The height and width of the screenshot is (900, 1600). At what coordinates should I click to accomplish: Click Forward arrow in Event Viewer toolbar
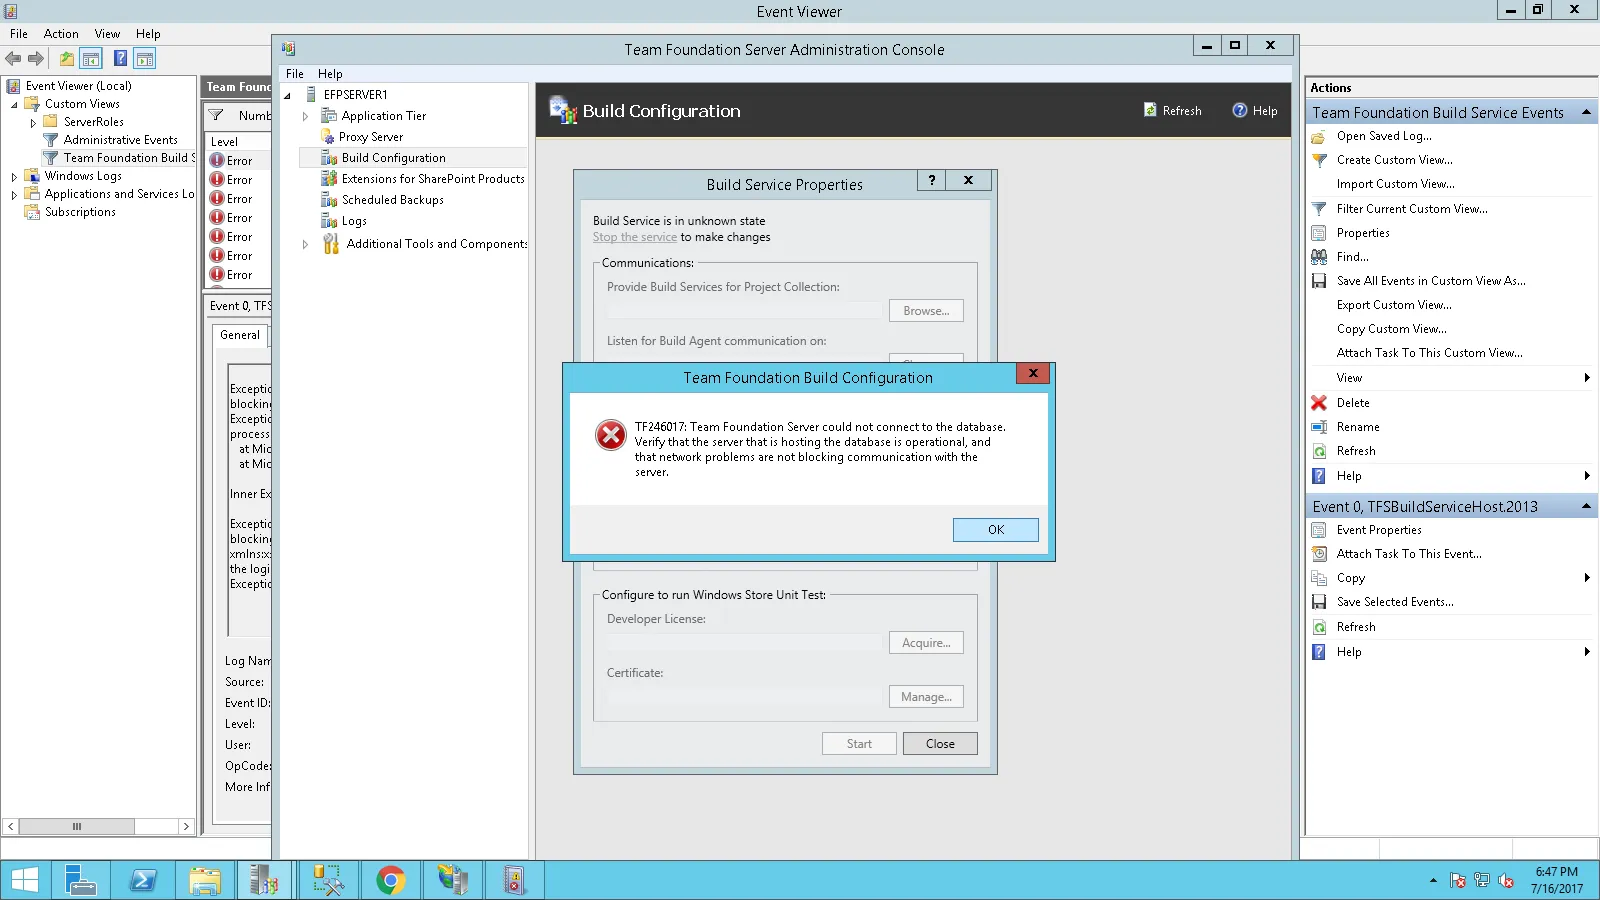(36, 59)
